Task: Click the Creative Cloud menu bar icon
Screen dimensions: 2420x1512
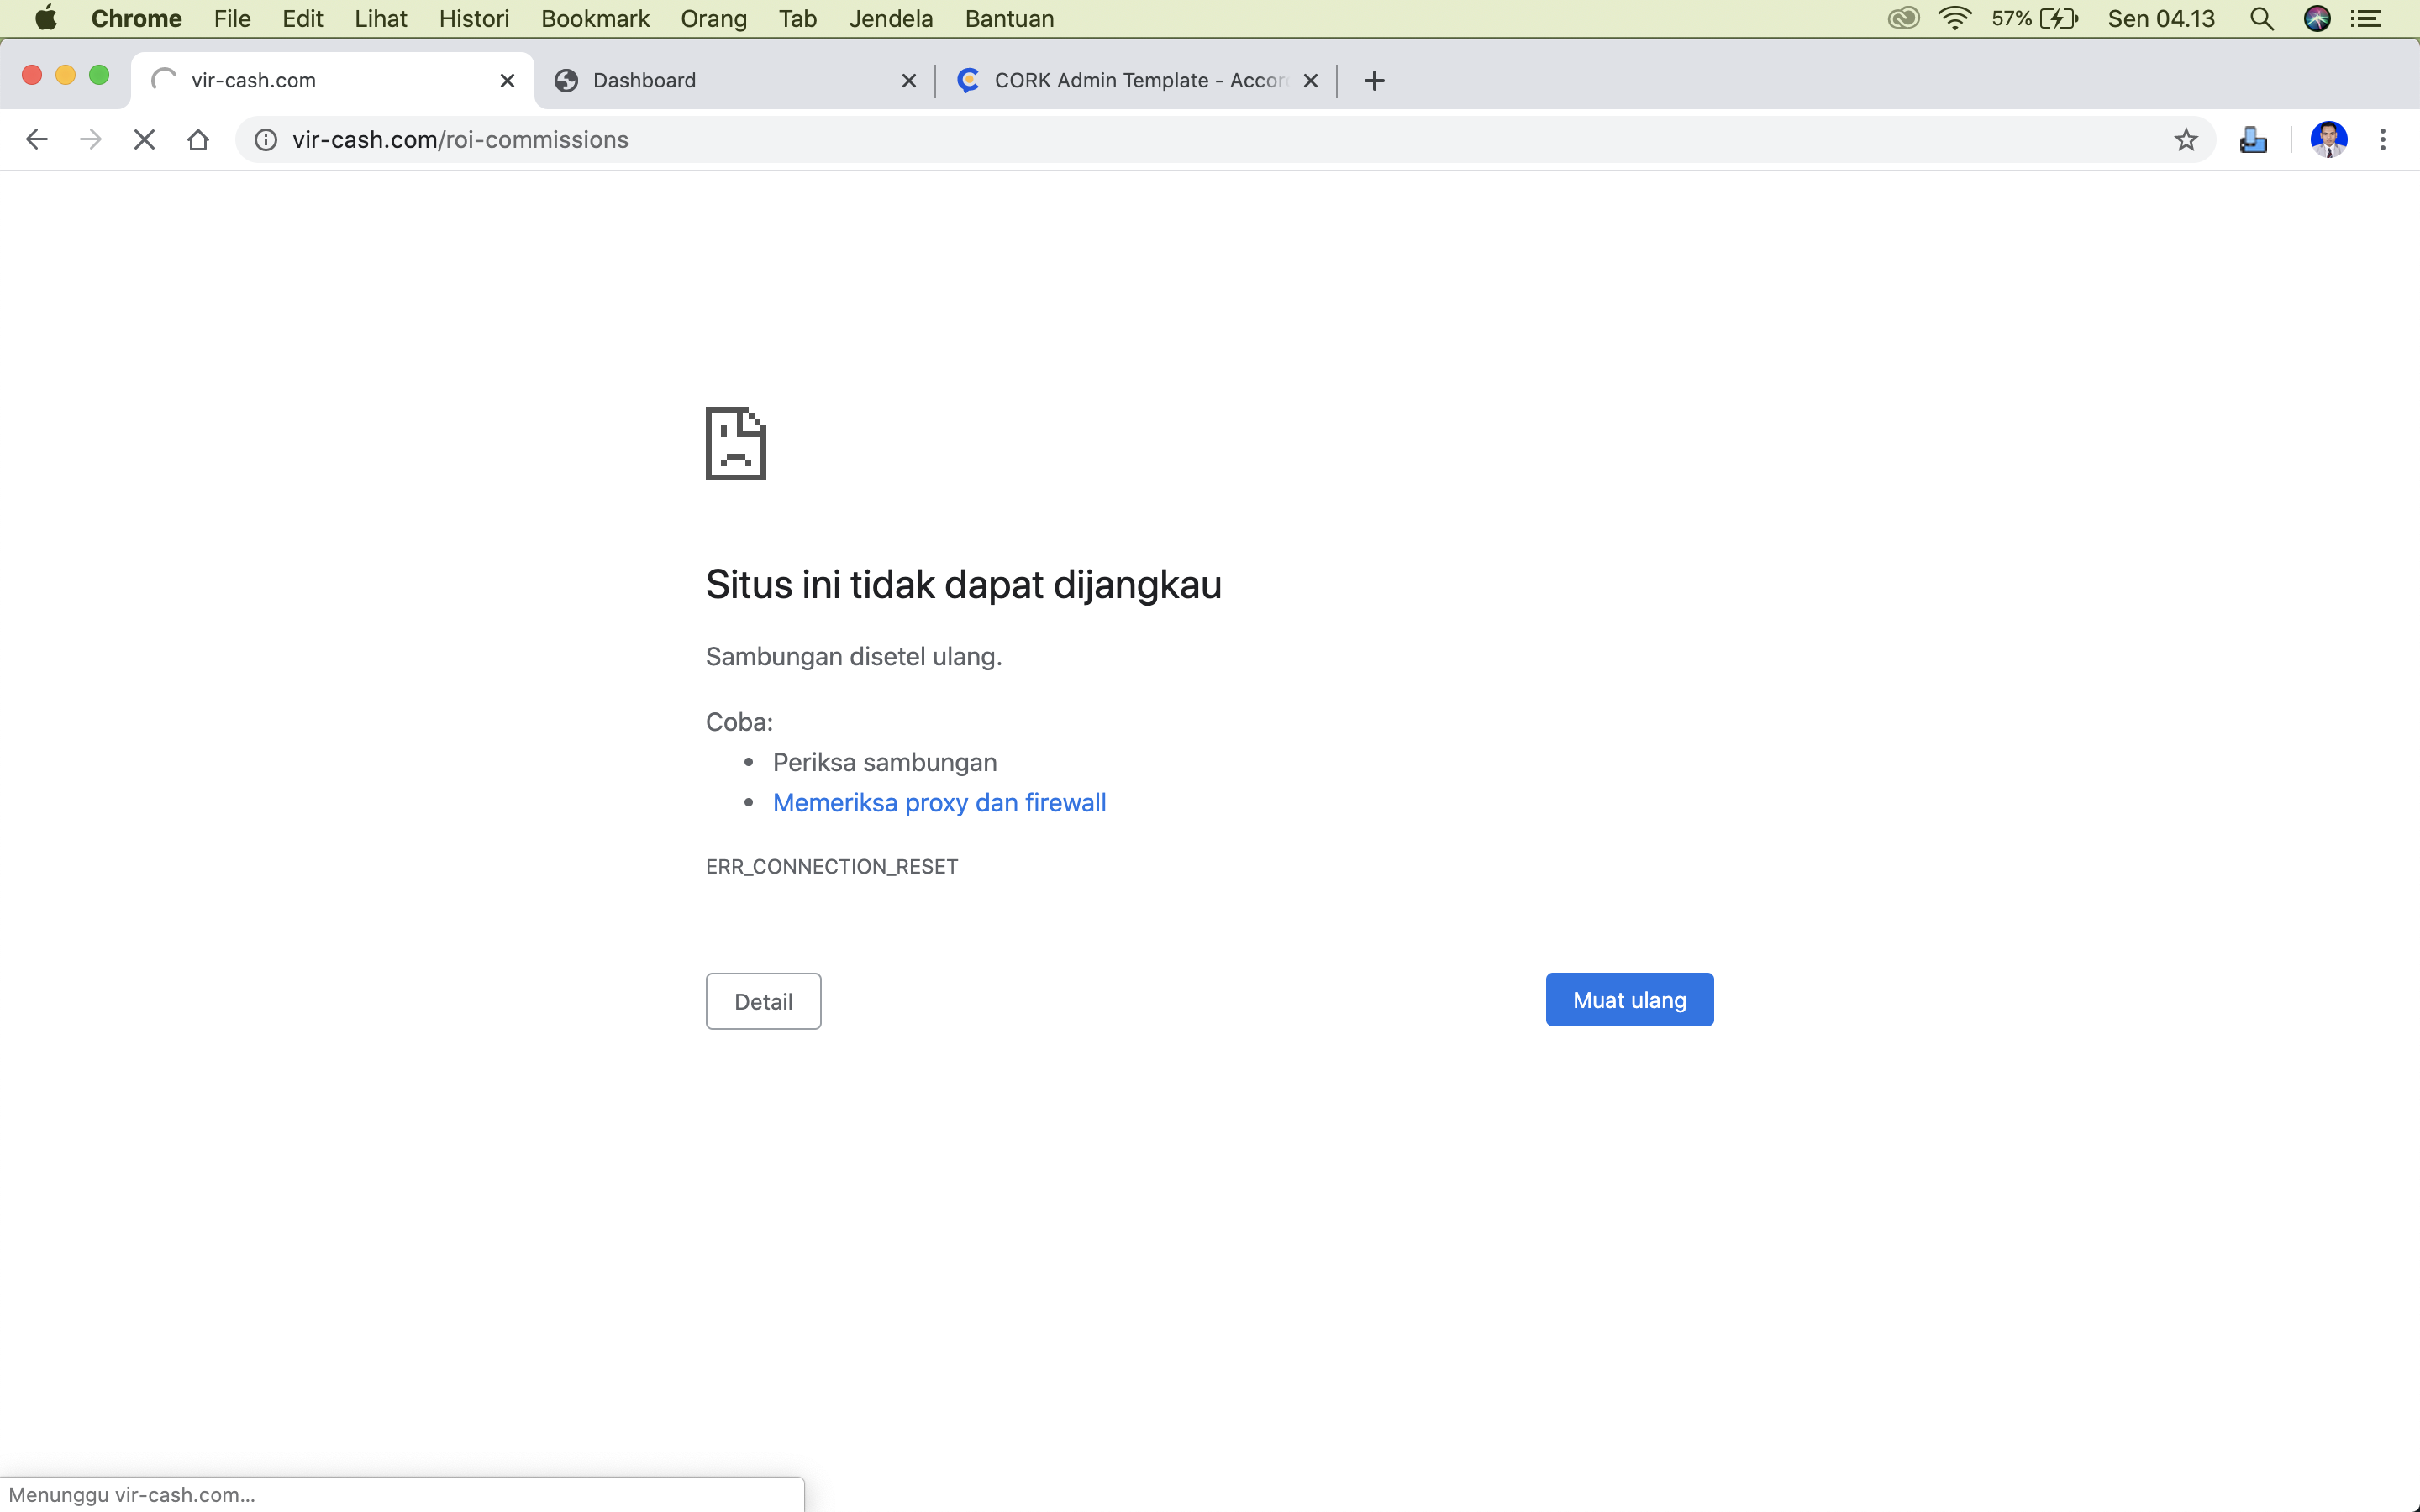Action: coord(1903,18)
